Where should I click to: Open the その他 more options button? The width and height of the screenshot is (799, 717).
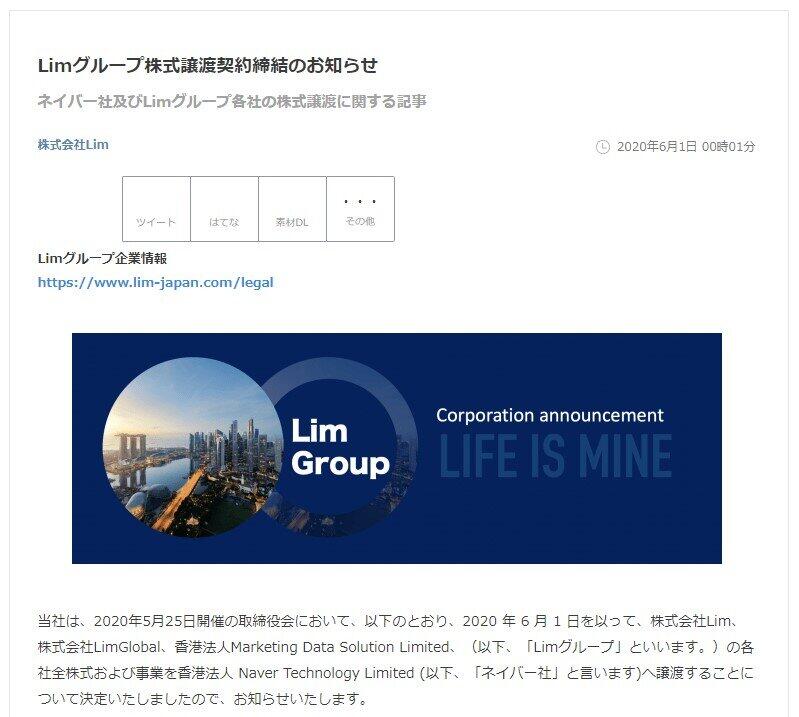click(360, 209)
